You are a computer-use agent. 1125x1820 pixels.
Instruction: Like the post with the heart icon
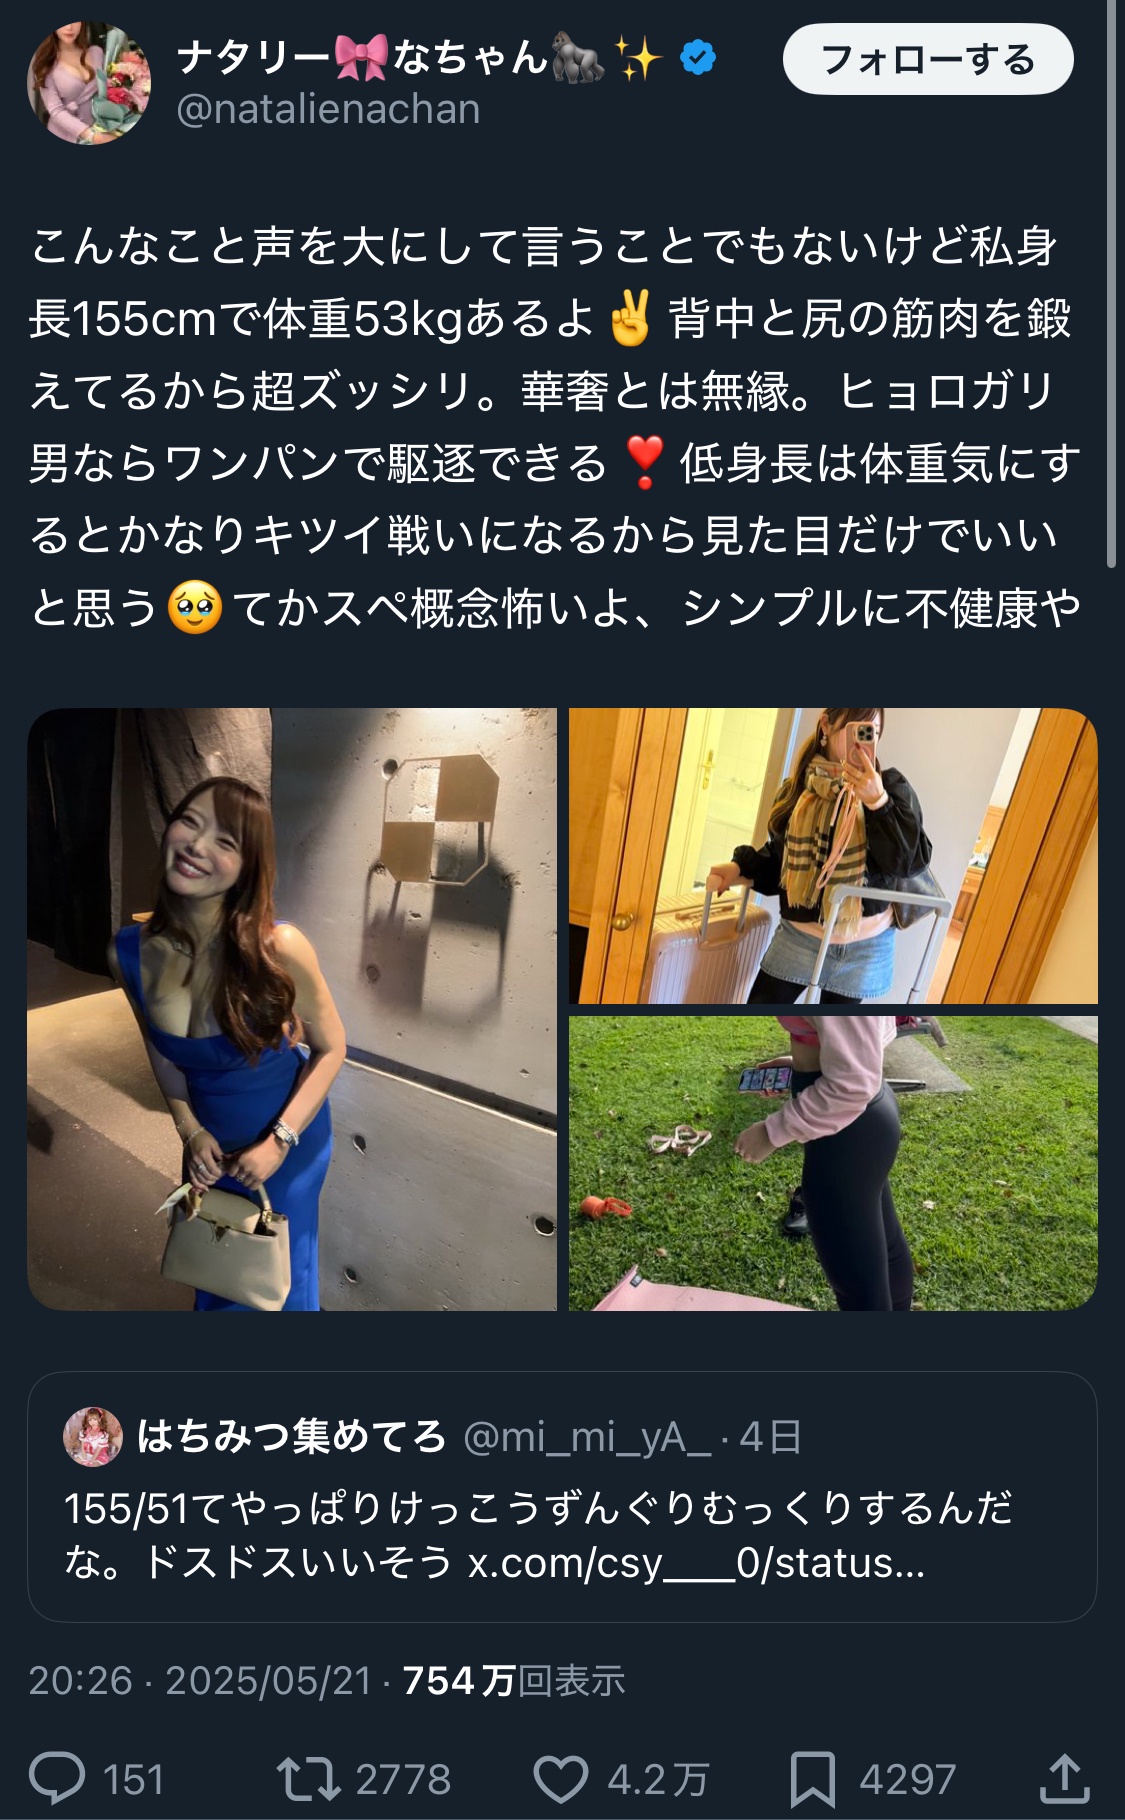click(x=560, y=1780)
